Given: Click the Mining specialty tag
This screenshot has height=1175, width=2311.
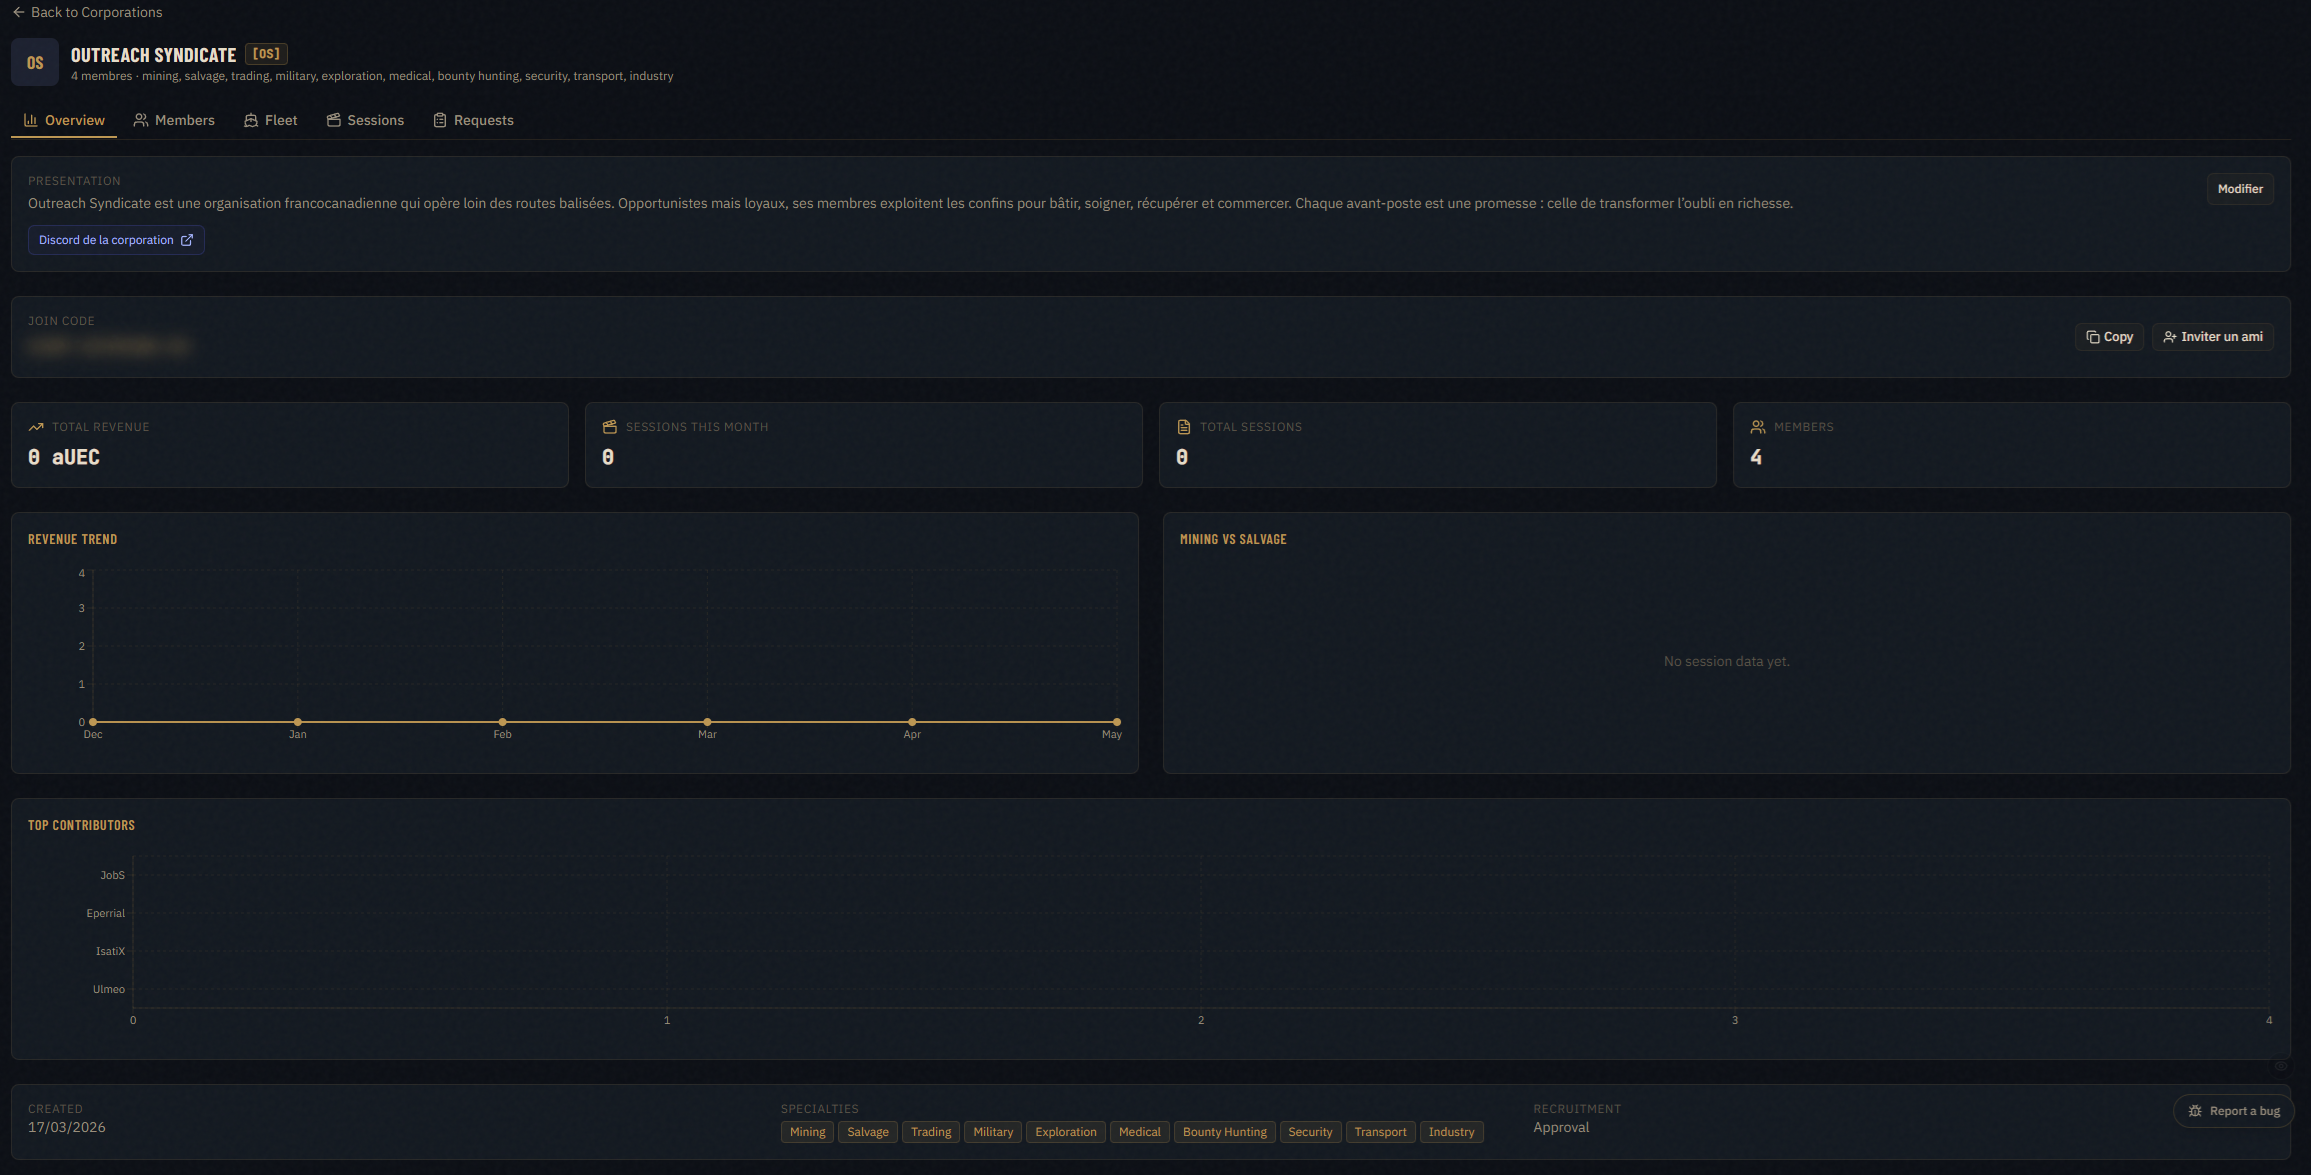Looking at the screenshot, I should (x=808, y=1132).
